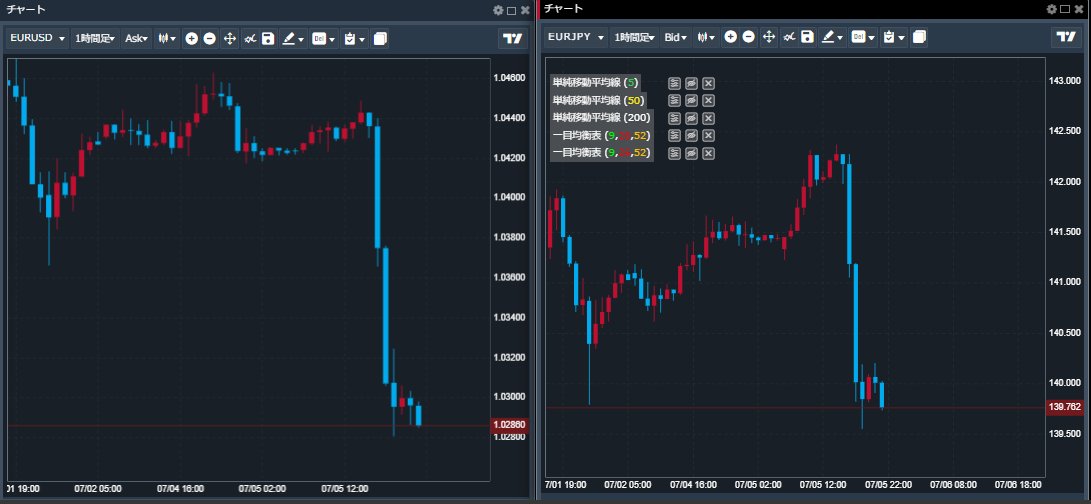Zoom out on the EURUSD chart
Viewport: 1091px width, 504px height.
(209, 39)
